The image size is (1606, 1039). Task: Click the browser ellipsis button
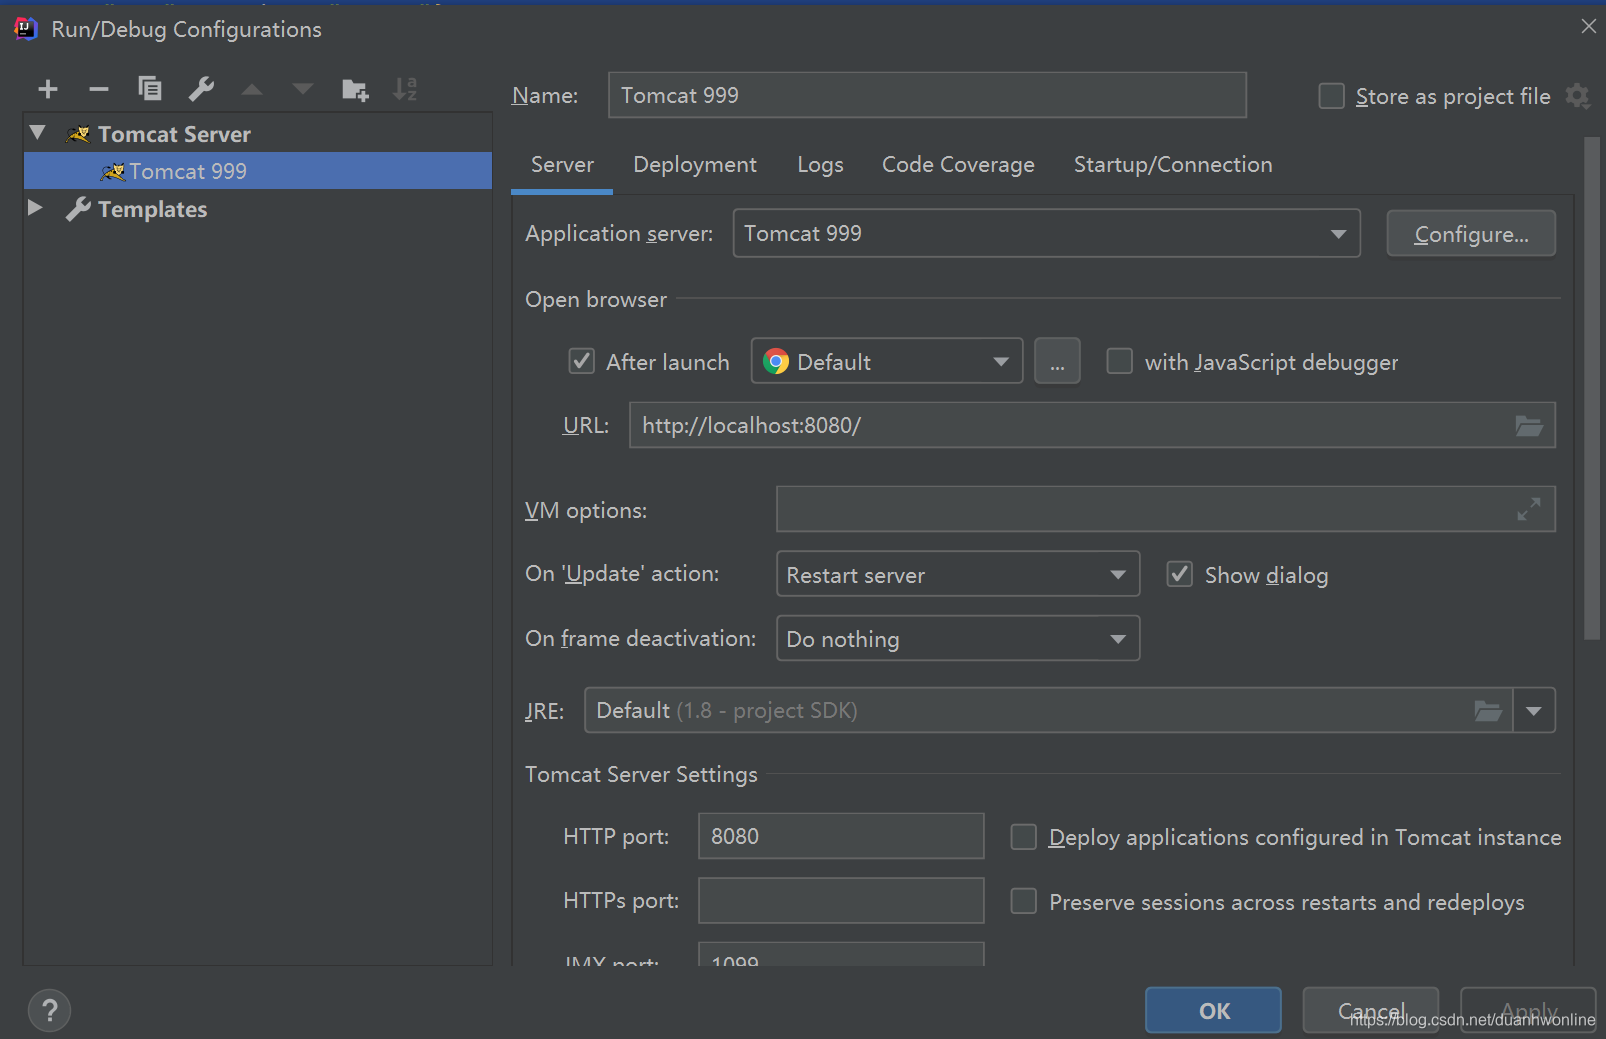pyautogui.click(x=1057, y=361)
